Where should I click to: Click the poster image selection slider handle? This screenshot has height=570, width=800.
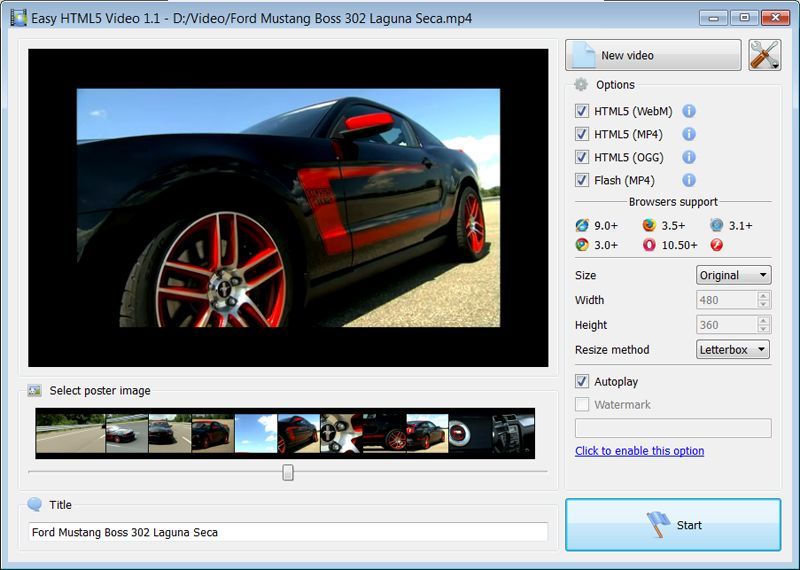tap(288, 472)
